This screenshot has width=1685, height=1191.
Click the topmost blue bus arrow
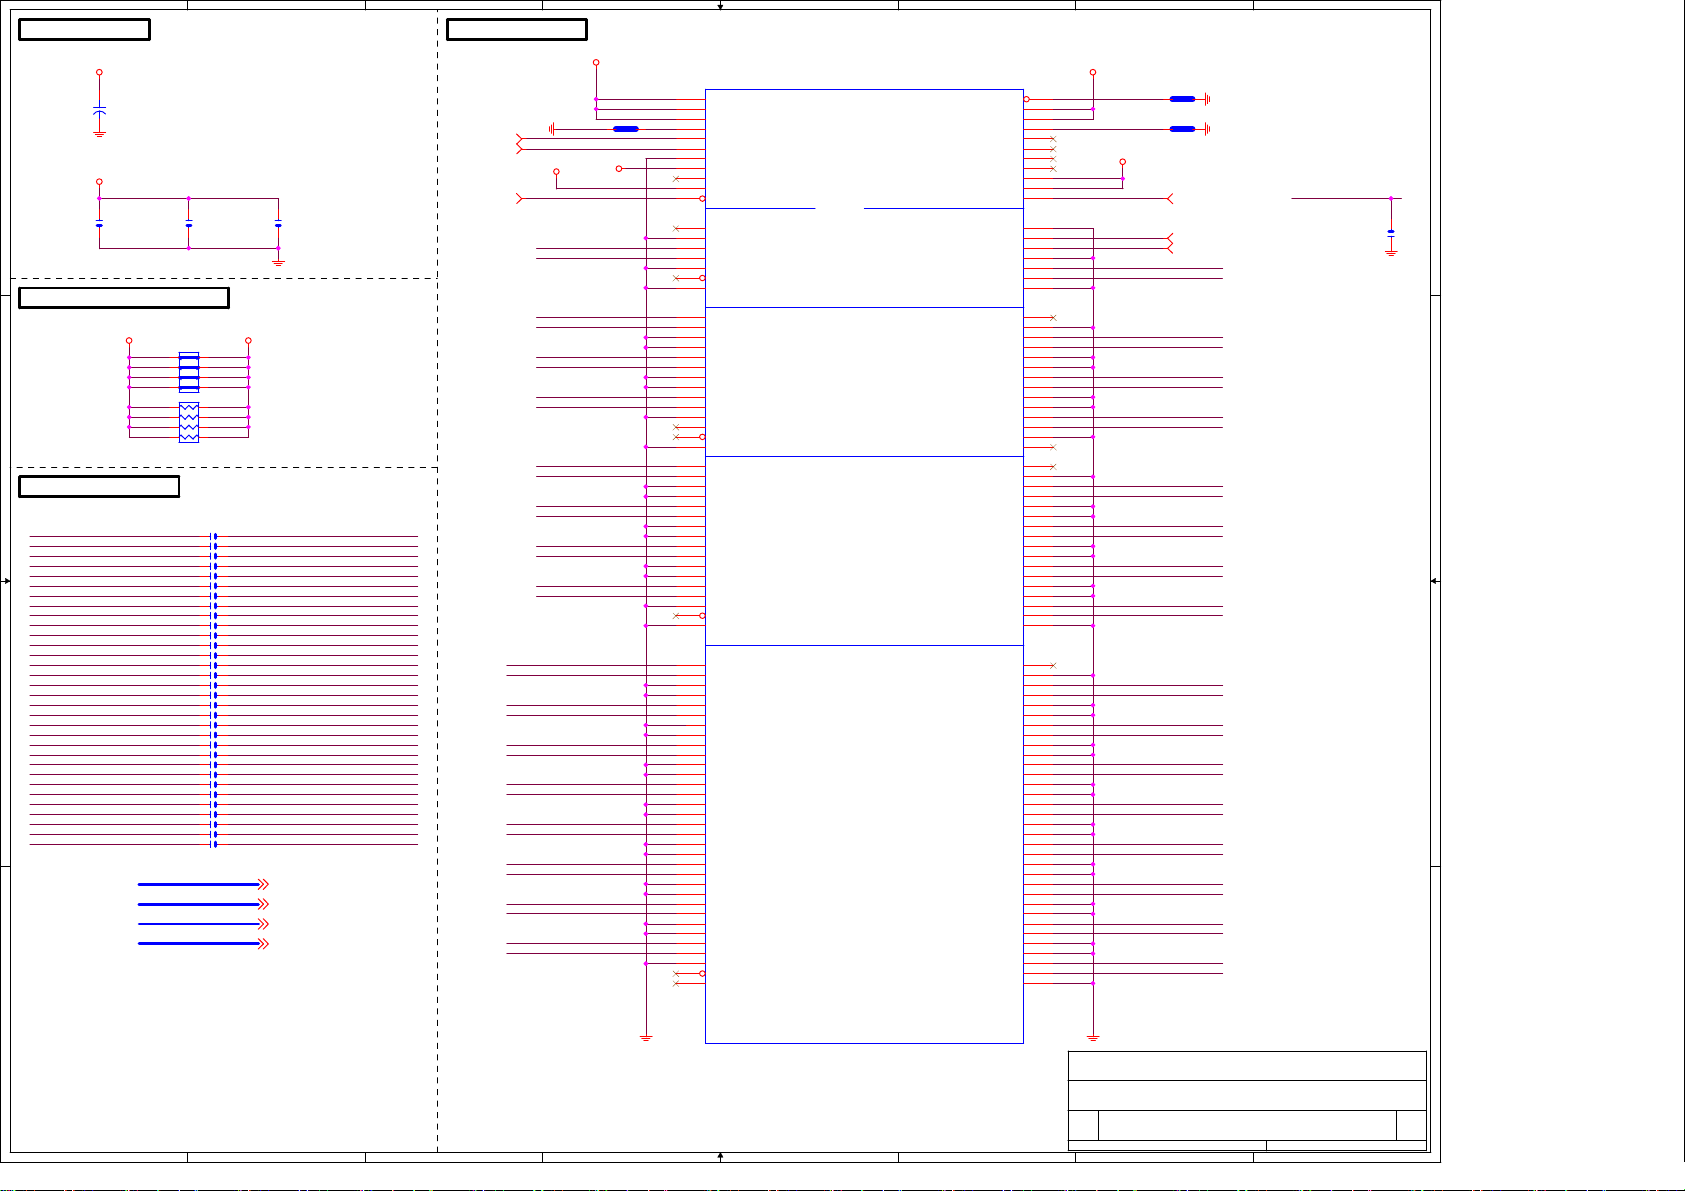tap(203, 884)
